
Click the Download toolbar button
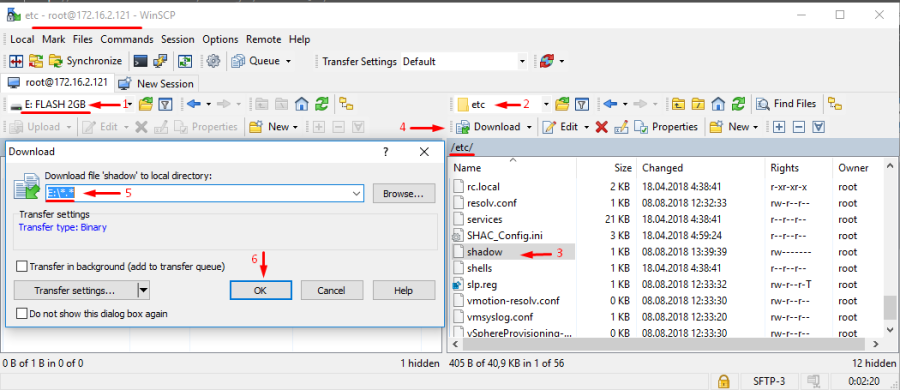pyautogui.click(x=489, y=127)
